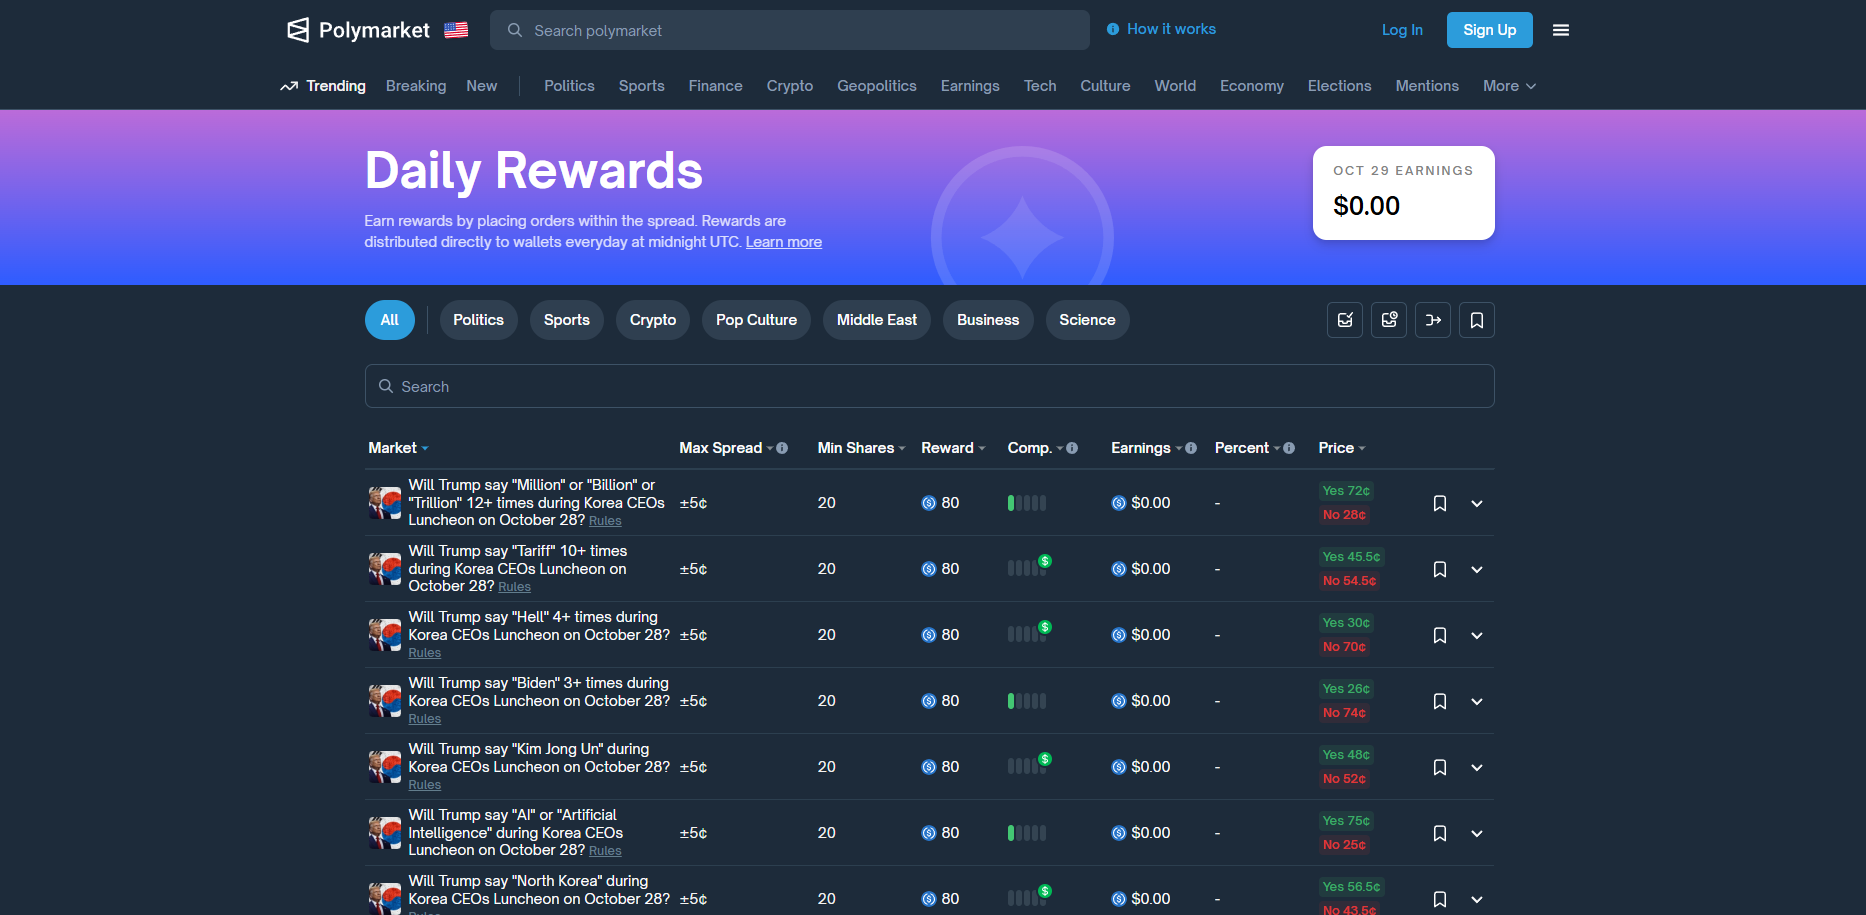This screenshot has width=1866, height=915.
Task: Expand the Trump Biden market row
Action: point(1477,701)
